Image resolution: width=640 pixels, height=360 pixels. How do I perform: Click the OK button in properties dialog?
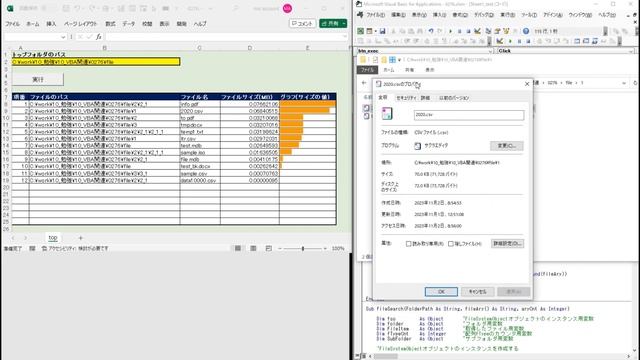pos(441,292)
